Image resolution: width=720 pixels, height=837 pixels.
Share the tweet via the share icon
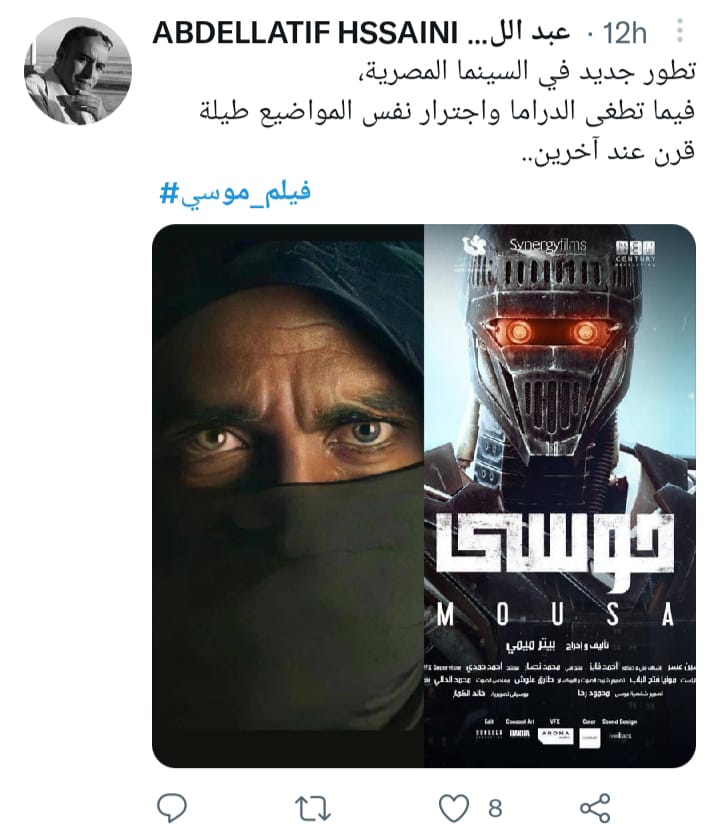coord(595,808)
